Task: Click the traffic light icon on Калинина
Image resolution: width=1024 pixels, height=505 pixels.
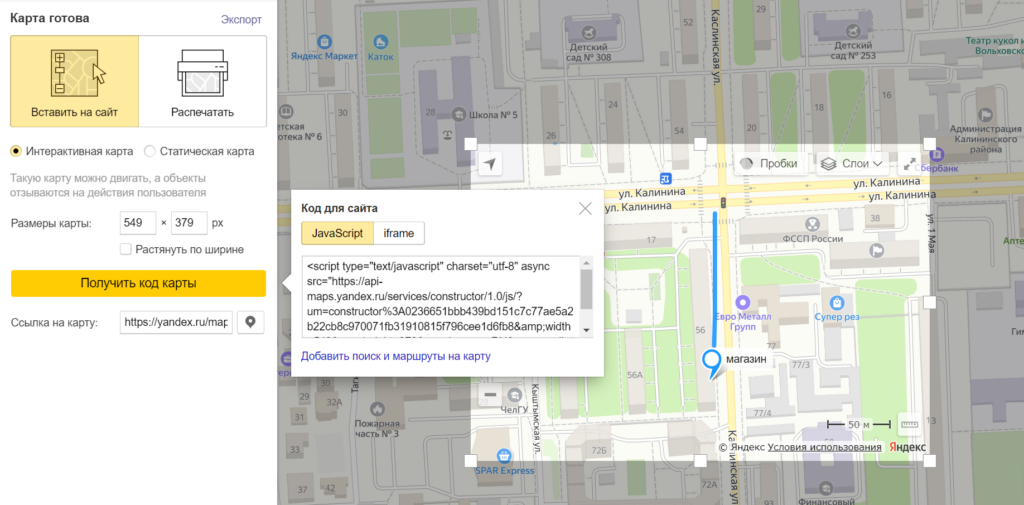Action: click(x=722, y=203)
